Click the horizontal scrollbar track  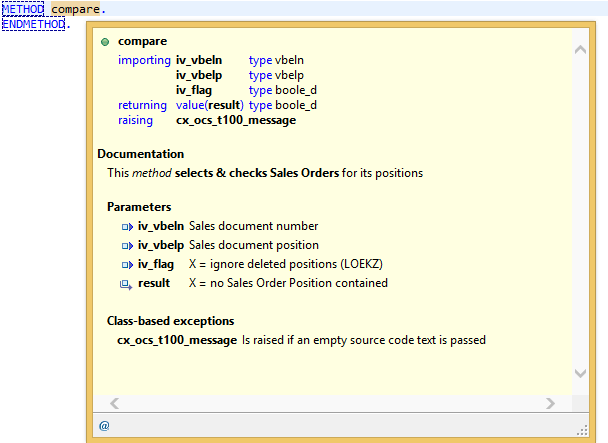(332, 403)
